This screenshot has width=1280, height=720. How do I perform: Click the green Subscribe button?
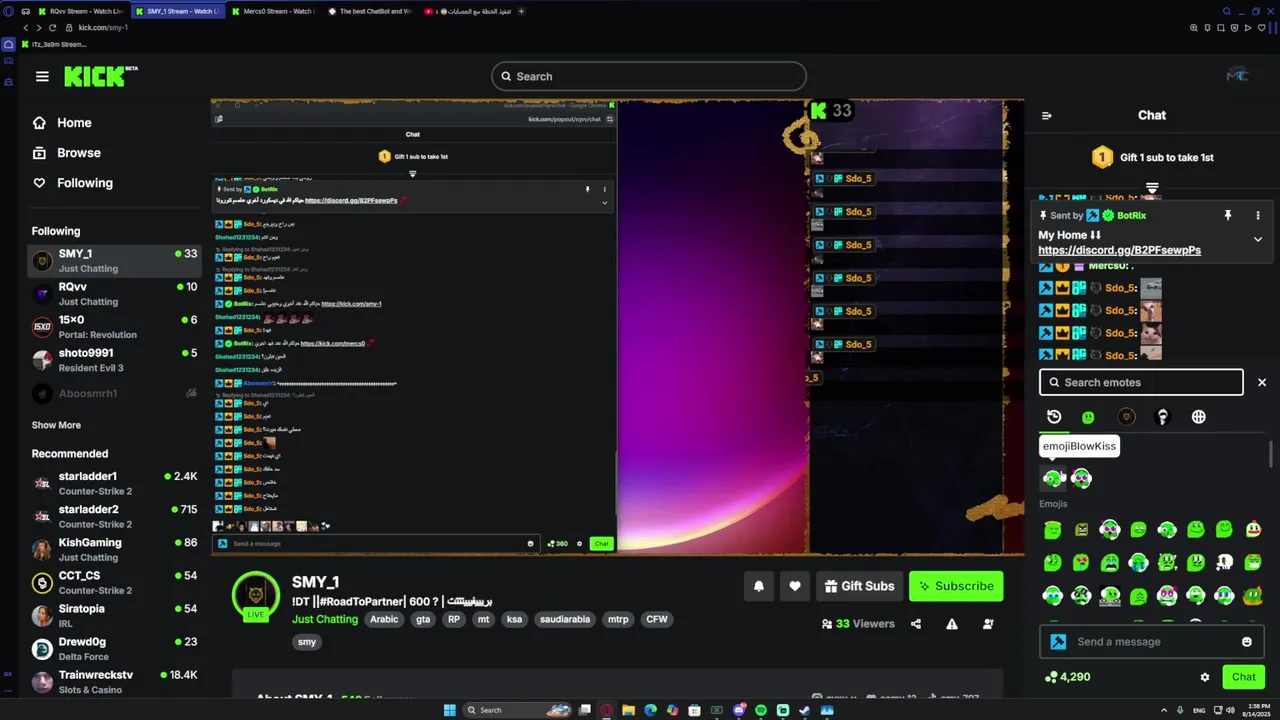pos(956,586)
